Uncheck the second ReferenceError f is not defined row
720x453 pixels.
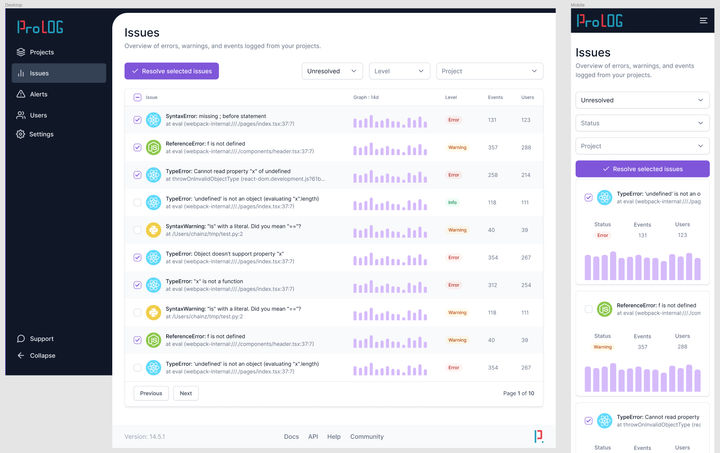tap(137, 340)
